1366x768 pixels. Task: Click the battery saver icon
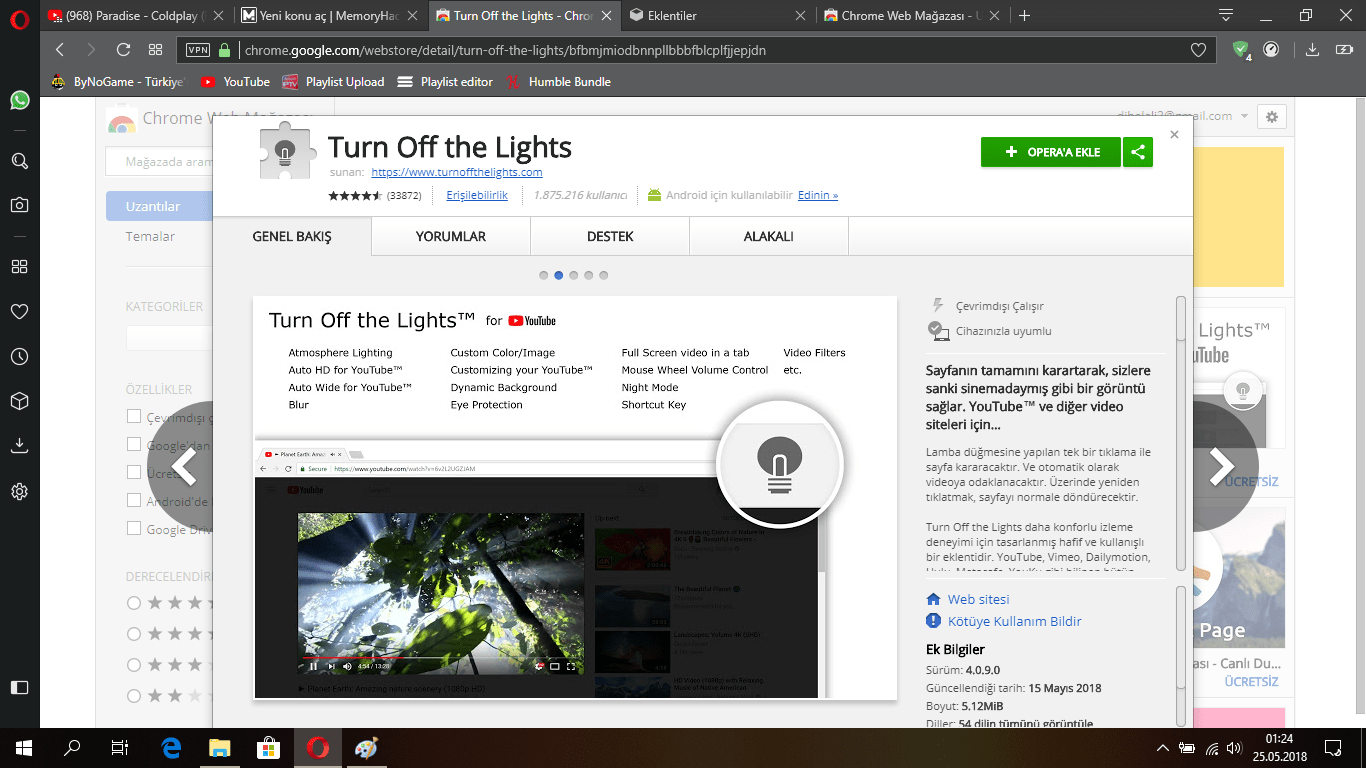1344,50
